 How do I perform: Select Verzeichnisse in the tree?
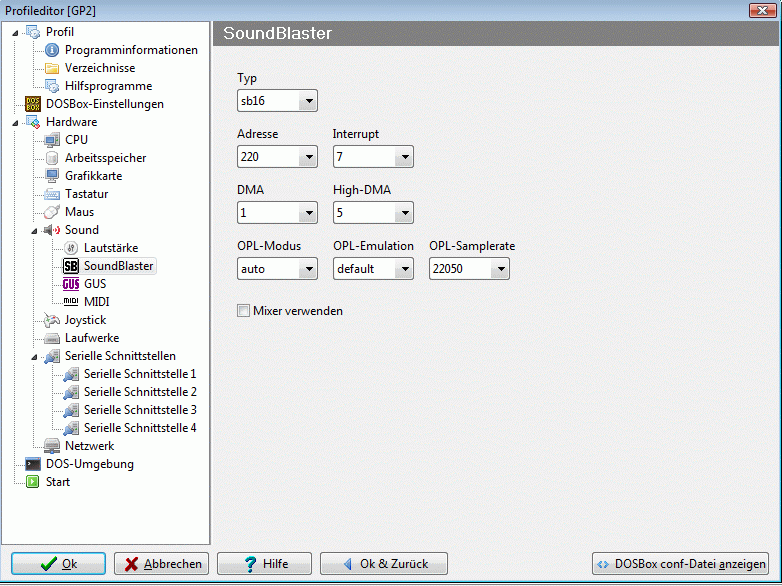tap(100, 68)
